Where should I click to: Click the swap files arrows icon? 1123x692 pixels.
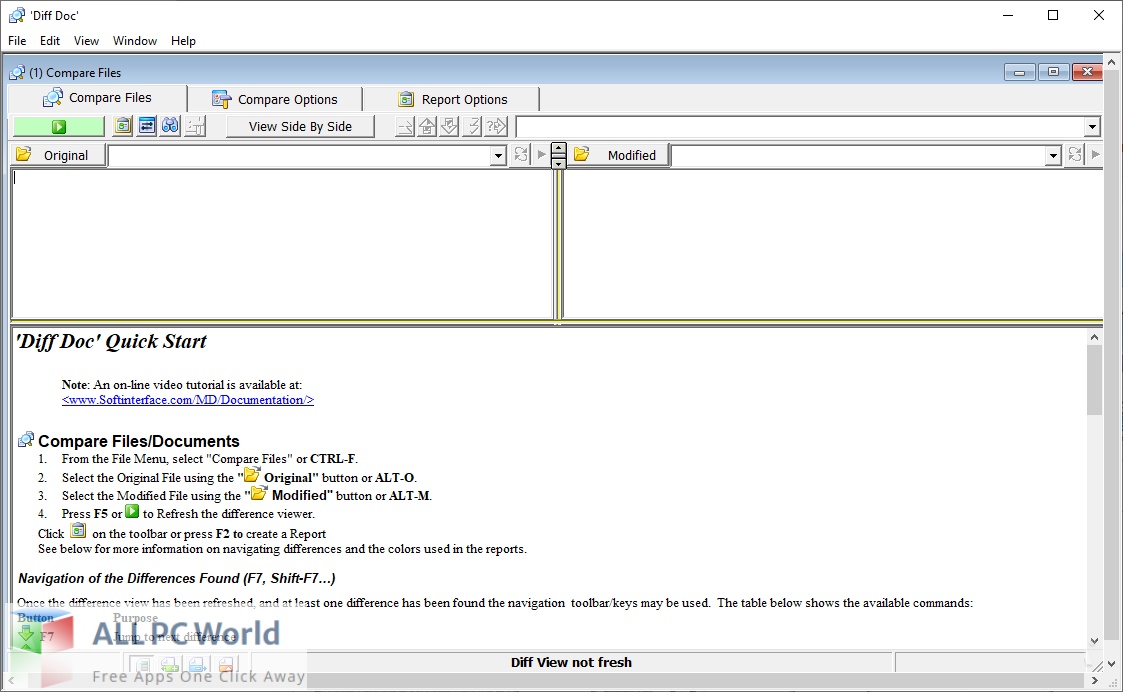click(x=147, y=126)
